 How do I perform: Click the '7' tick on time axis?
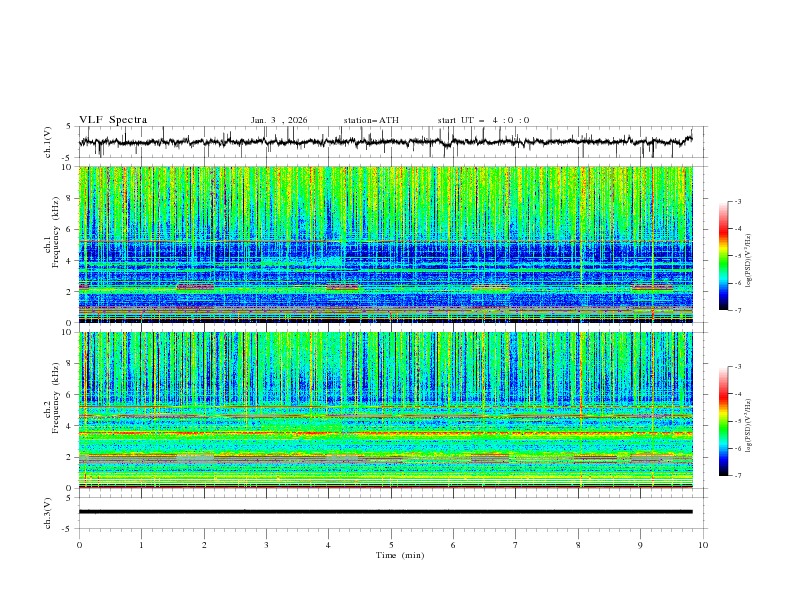pyautogui.click(x=516, y=545)
